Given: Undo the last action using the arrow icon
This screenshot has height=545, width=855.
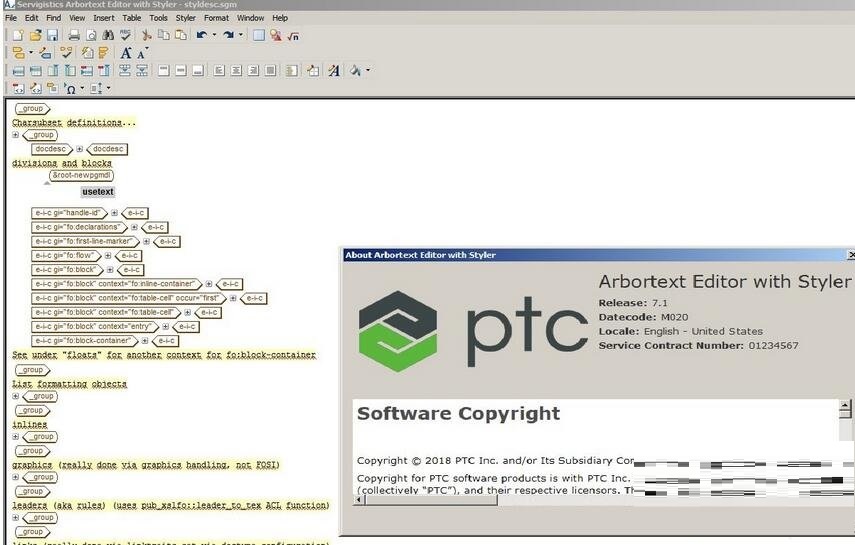Looking at the screenshot, I should click(202, 35).
